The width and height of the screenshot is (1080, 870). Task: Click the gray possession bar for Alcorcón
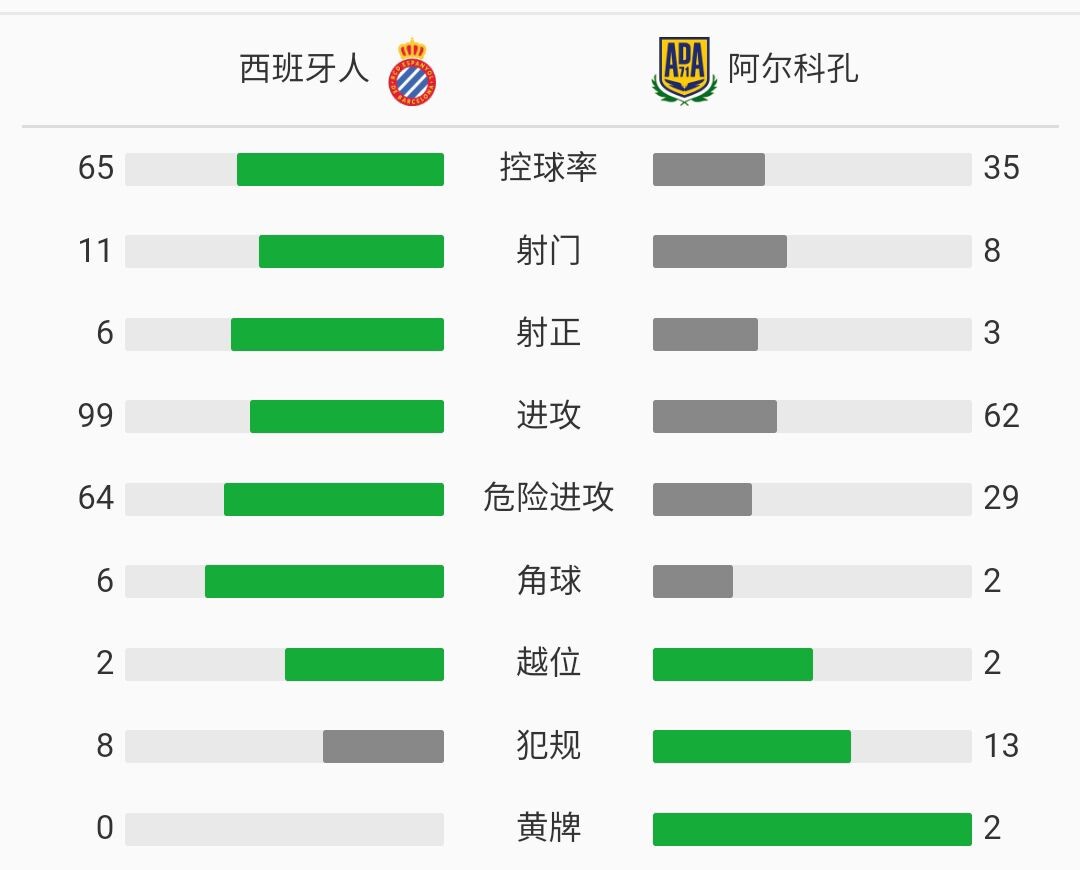tap(709, 169)
